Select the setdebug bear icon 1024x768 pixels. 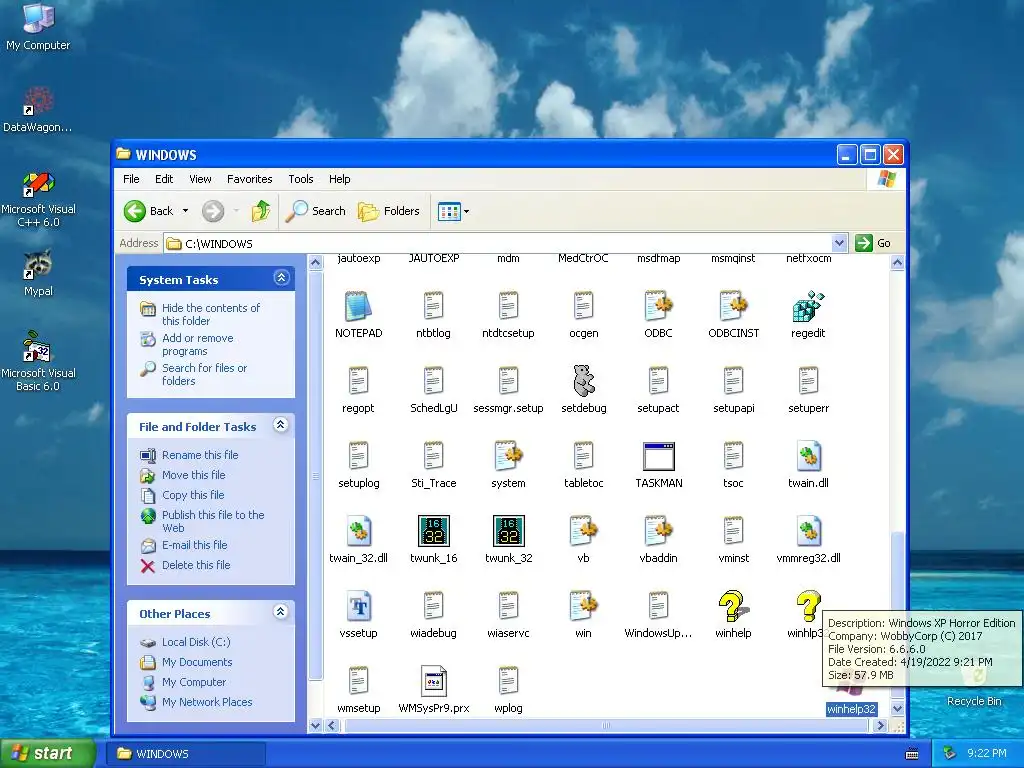pos(583,381)
